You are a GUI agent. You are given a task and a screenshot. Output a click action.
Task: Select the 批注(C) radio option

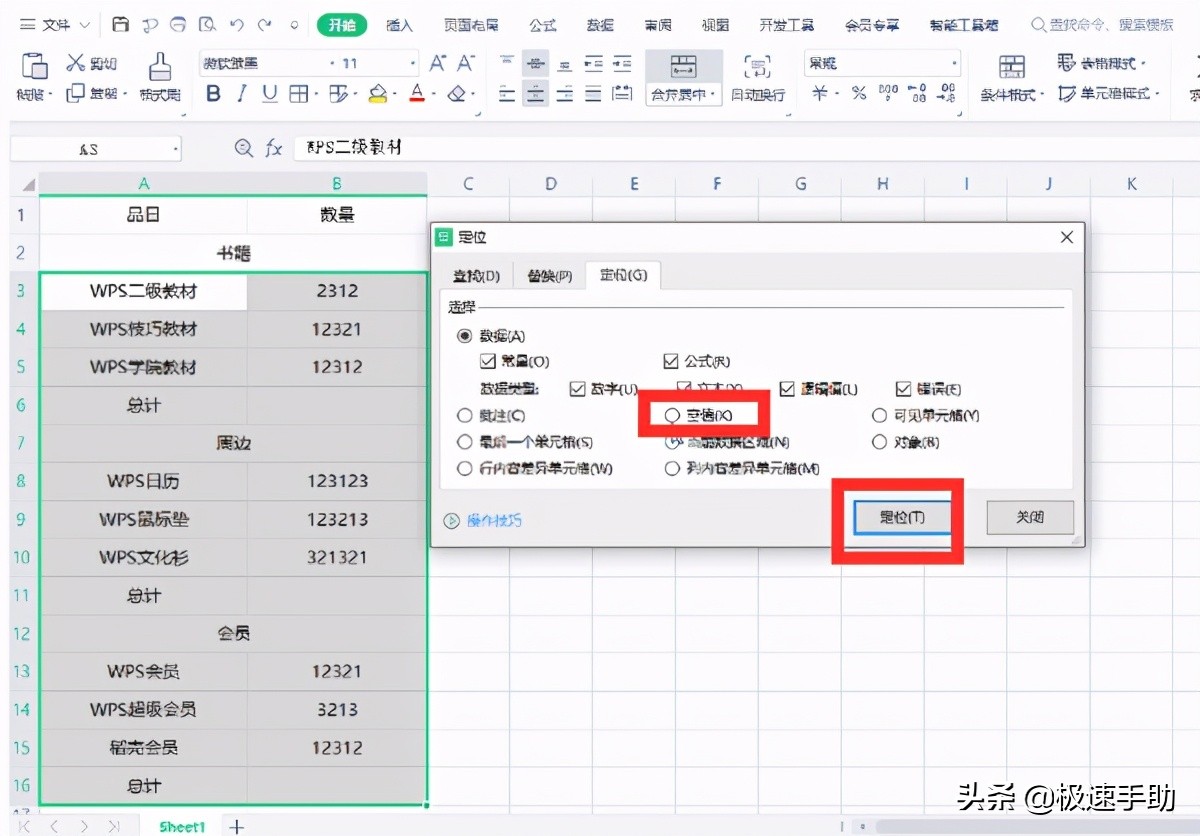tap(464, 415)
